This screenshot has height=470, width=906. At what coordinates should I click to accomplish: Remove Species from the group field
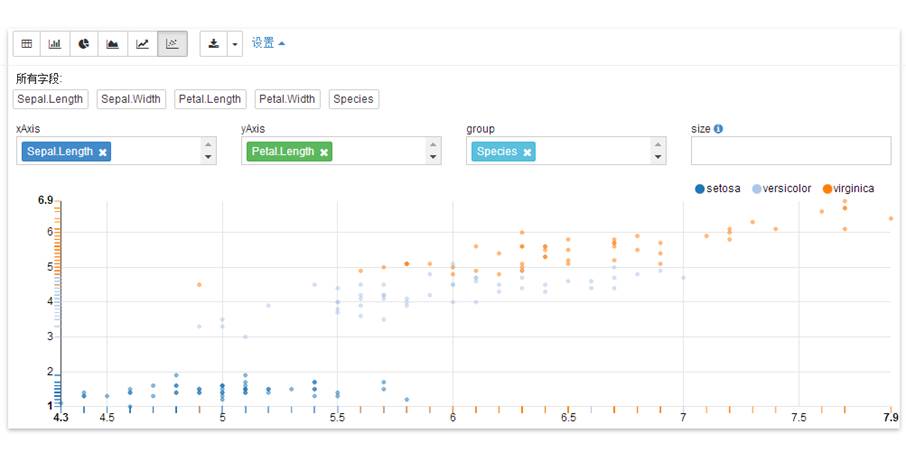(x=527, y=152)
